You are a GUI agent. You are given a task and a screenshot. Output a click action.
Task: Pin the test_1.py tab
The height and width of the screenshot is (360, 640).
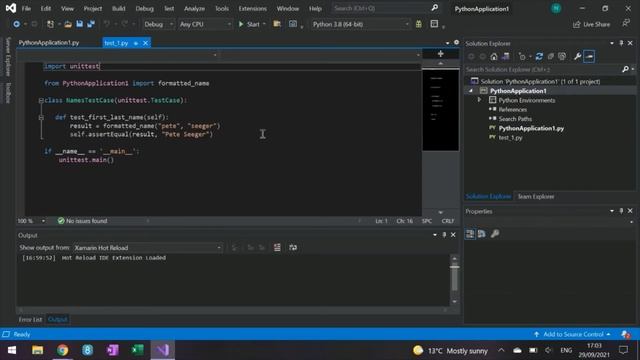[136, 43]
